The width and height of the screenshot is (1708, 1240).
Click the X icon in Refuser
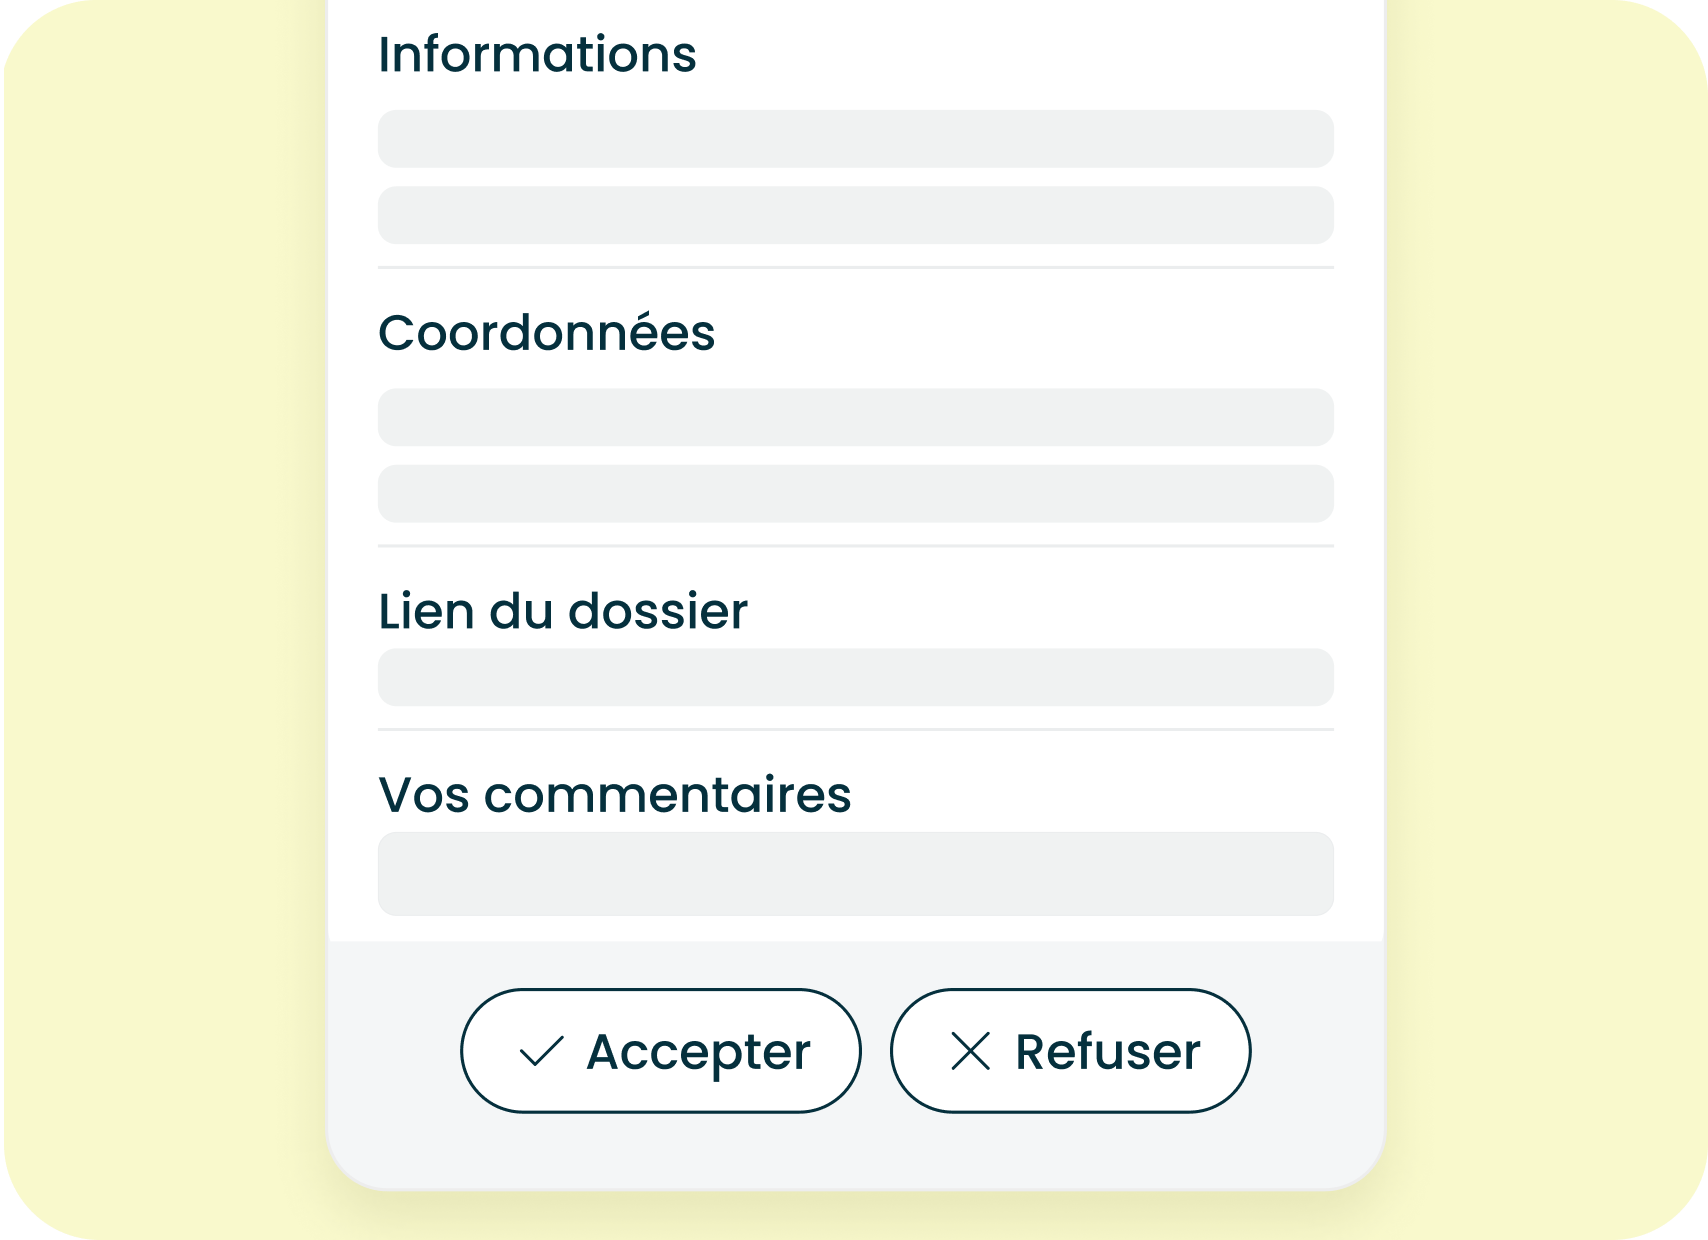[970, 1051]
